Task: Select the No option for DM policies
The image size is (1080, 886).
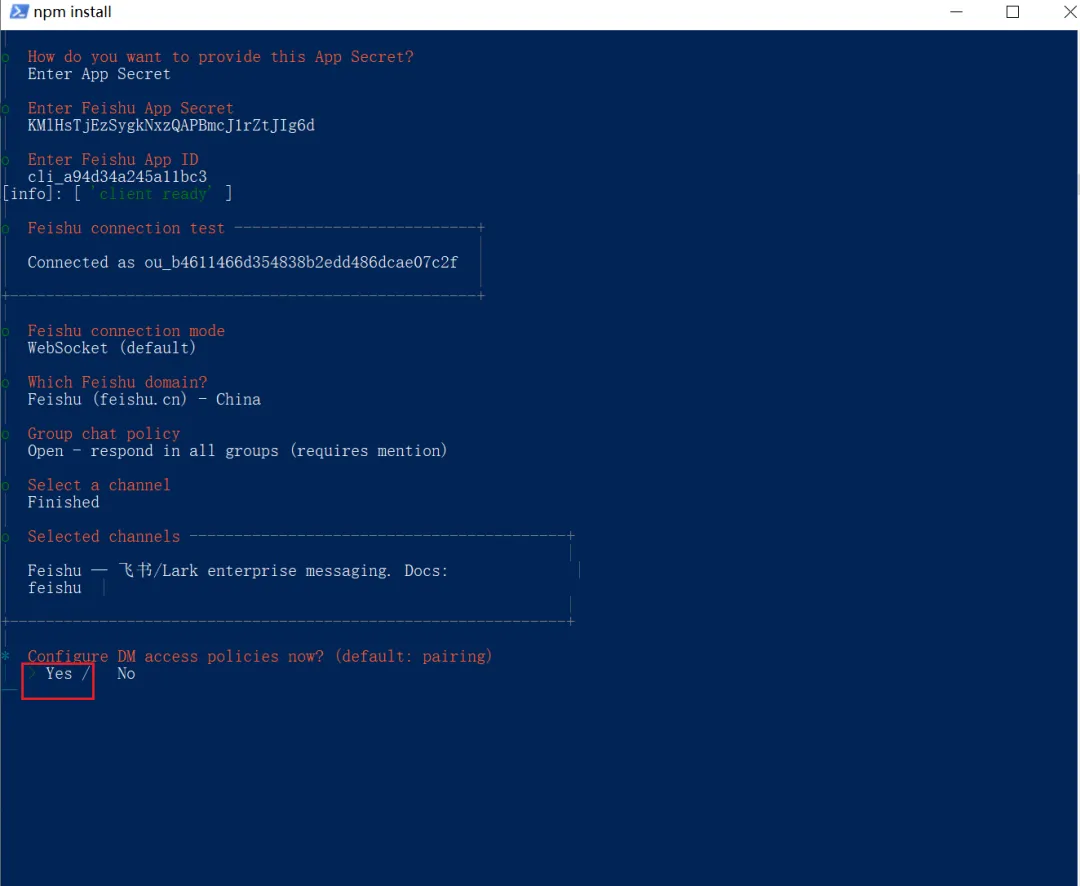Action: coord(126,674)
